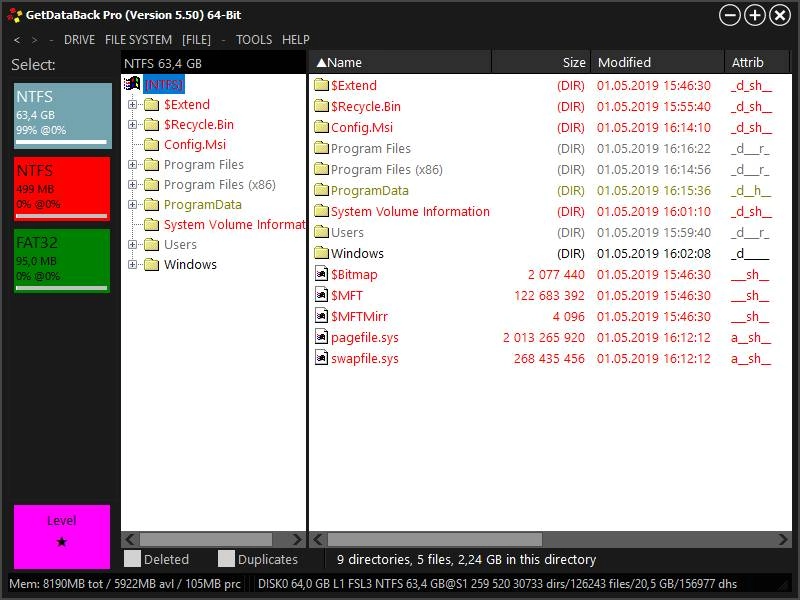
Task: Click the NTFS root drive icon in tree
Action: click(132, 84)
